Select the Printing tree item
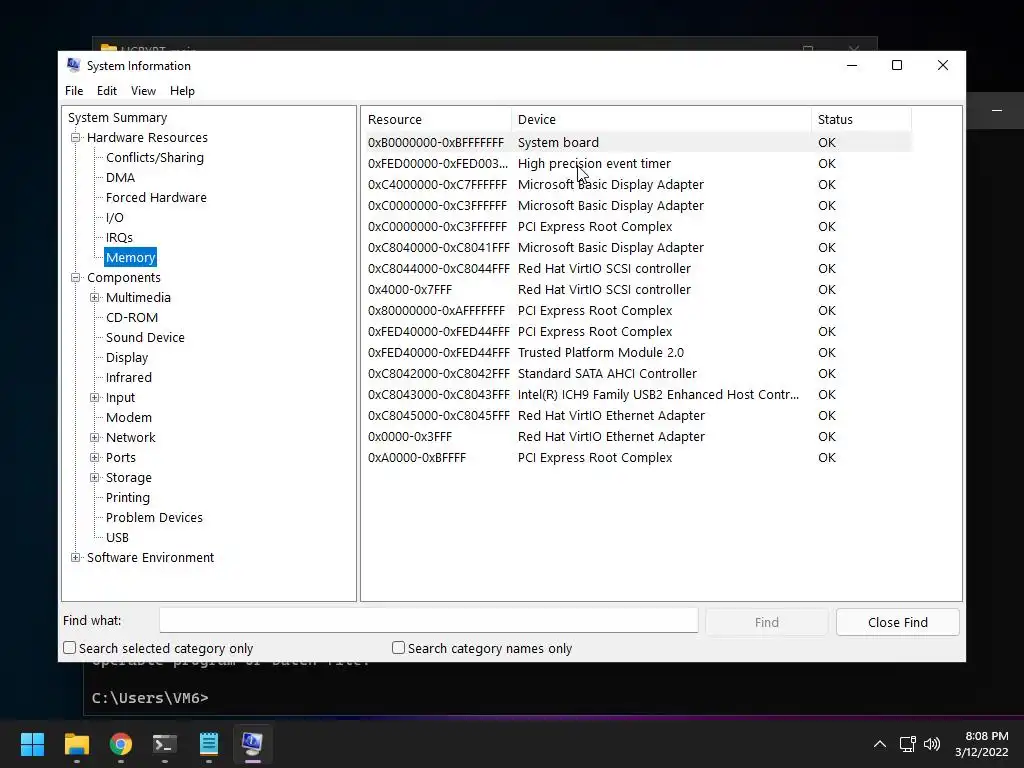 pos(127,498)
